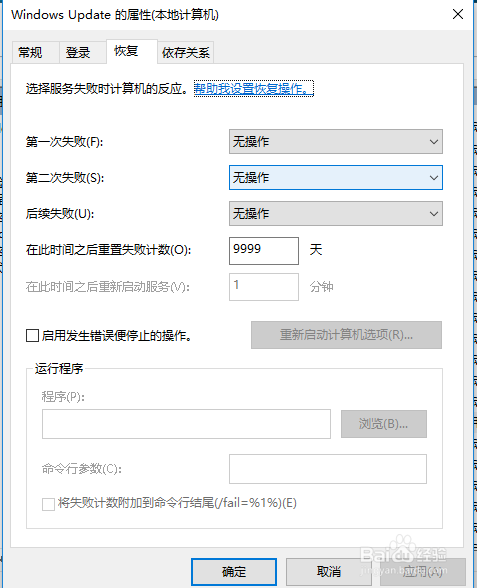Image resolution: width=477 pixels, height=588 pixels.
Task: Expand the 第二次失败 action dropdown
Action: coord(336,177)
